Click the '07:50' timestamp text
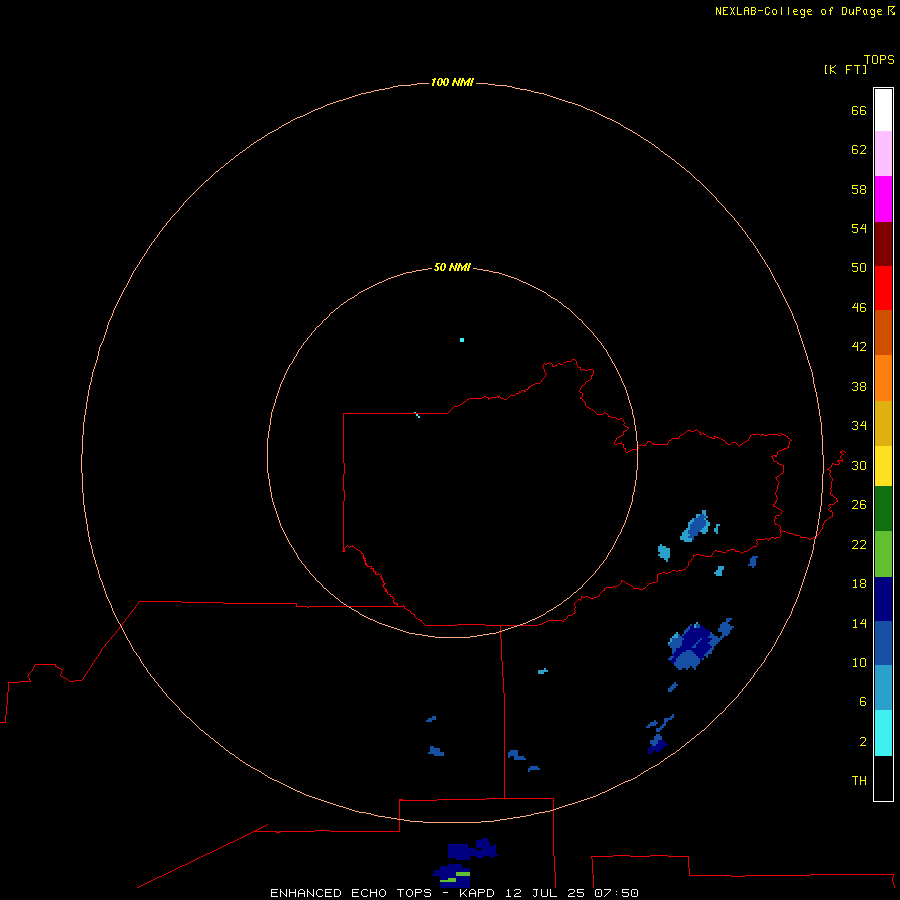 616,893
